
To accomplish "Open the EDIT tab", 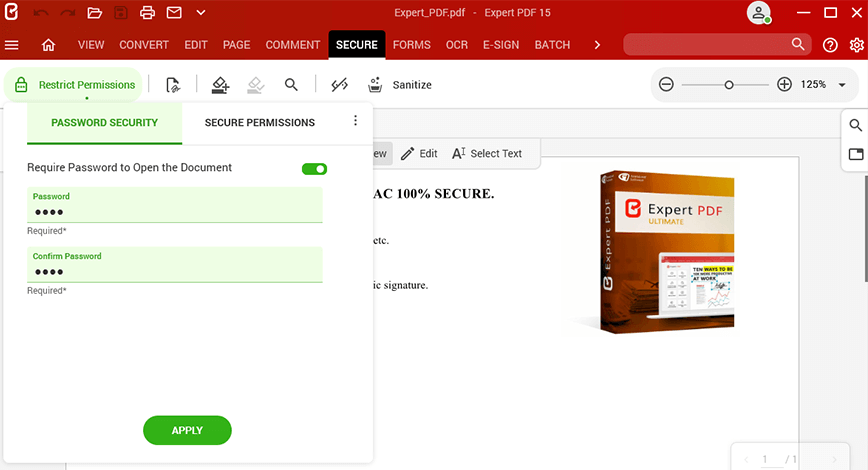I will pyautogui.click(x=196, y=45).
